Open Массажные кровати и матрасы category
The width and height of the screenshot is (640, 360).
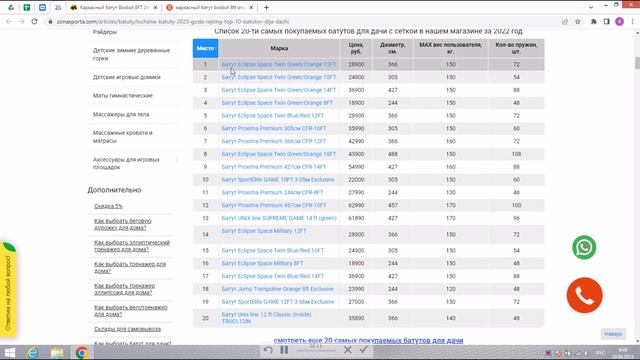tap(122, 137)
